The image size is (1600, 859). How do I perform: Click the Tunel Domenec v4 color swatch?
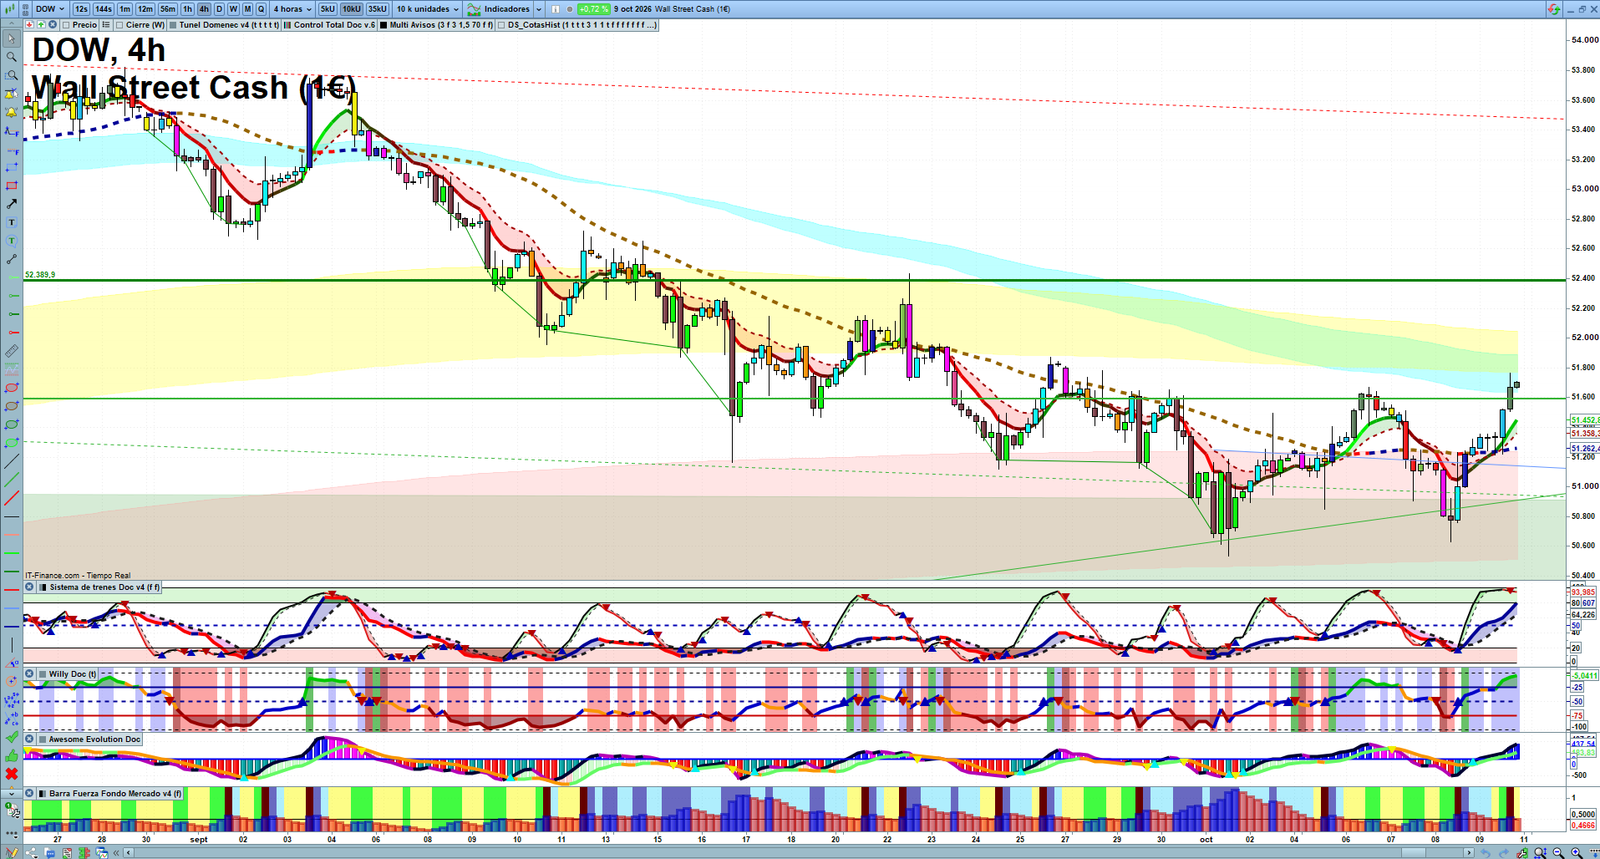pos(174,25)
